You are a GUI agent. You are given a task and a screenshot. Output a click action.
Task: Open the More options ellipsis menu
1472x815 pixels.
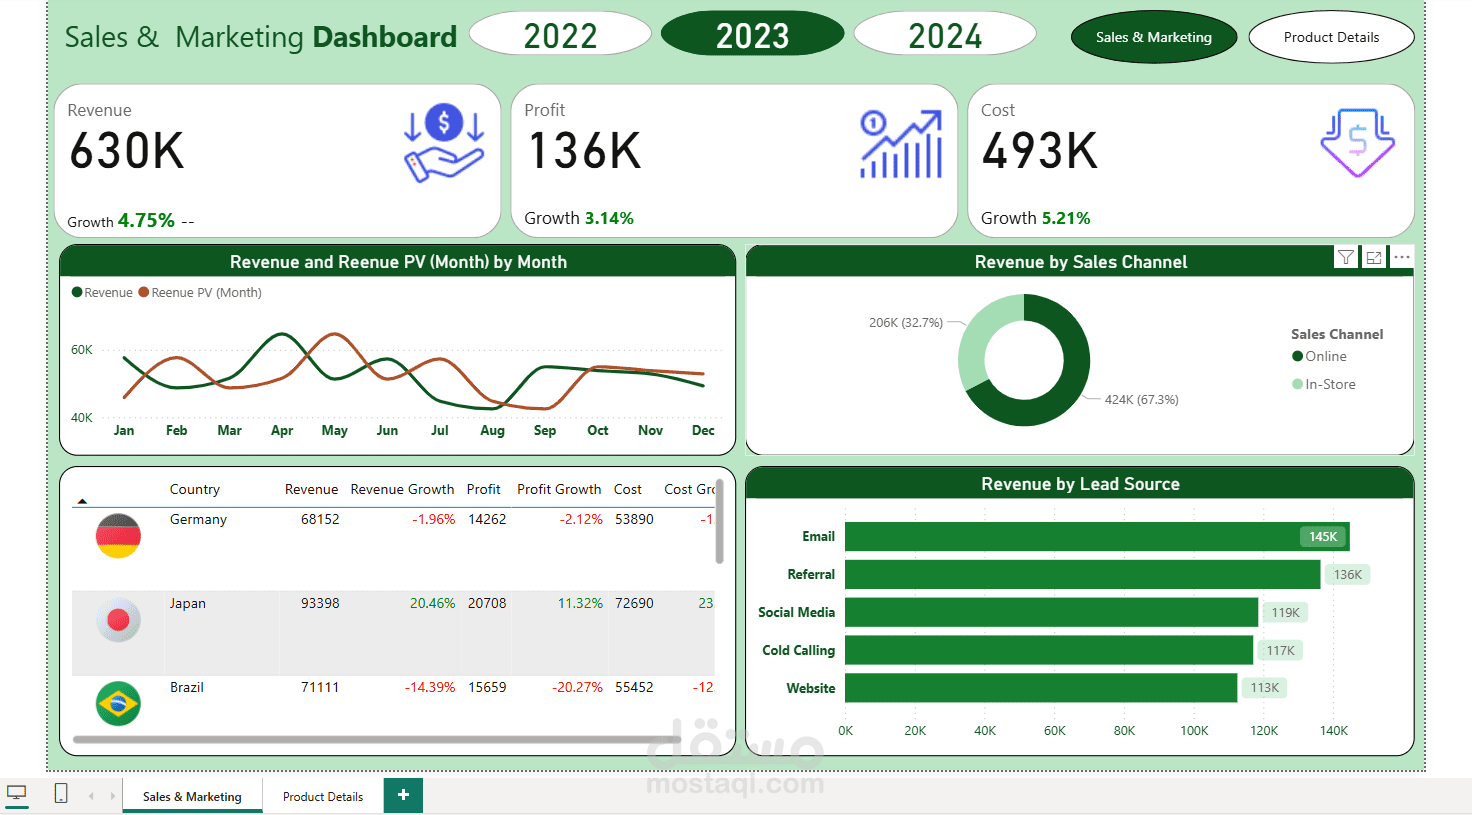click(x=1401, y=257)
